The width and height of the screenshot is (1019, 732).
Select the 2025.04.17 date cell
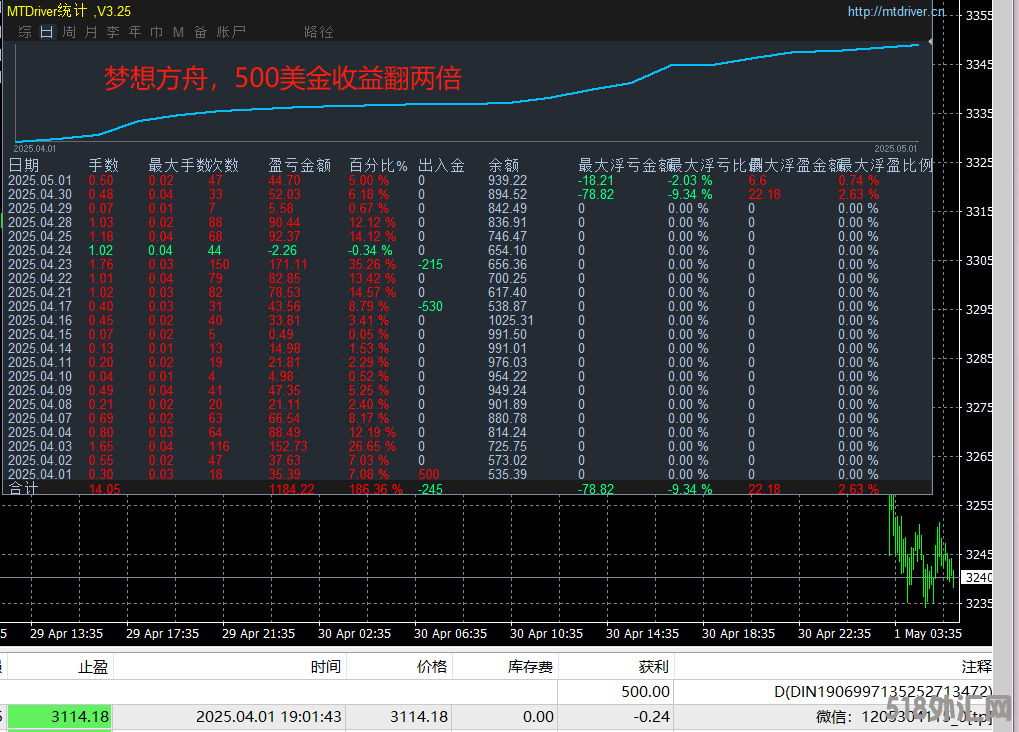tap(40, 306)
